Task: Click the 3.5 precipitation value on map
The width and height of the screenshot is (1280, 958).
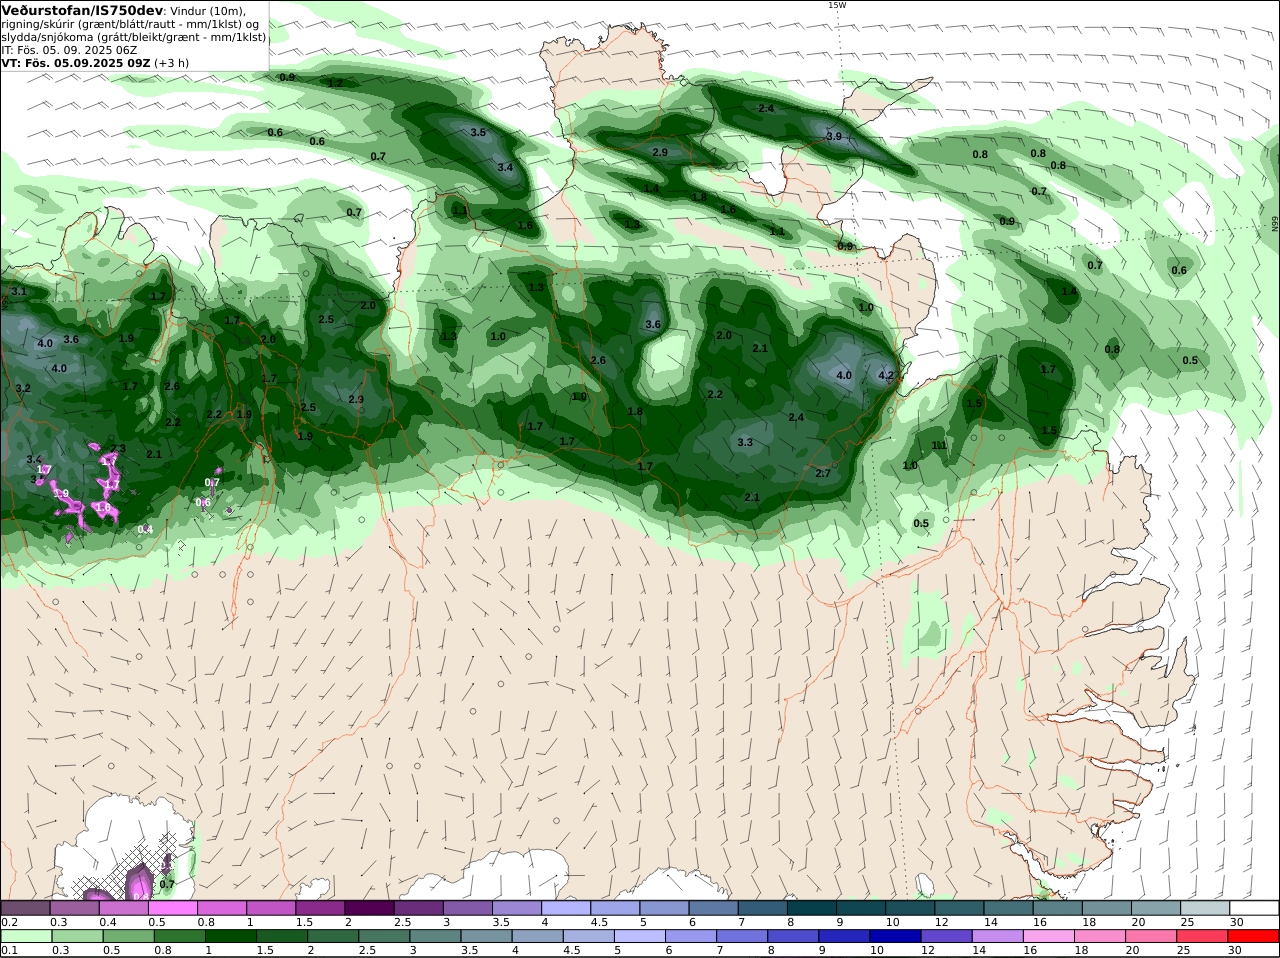Action: 478,132
